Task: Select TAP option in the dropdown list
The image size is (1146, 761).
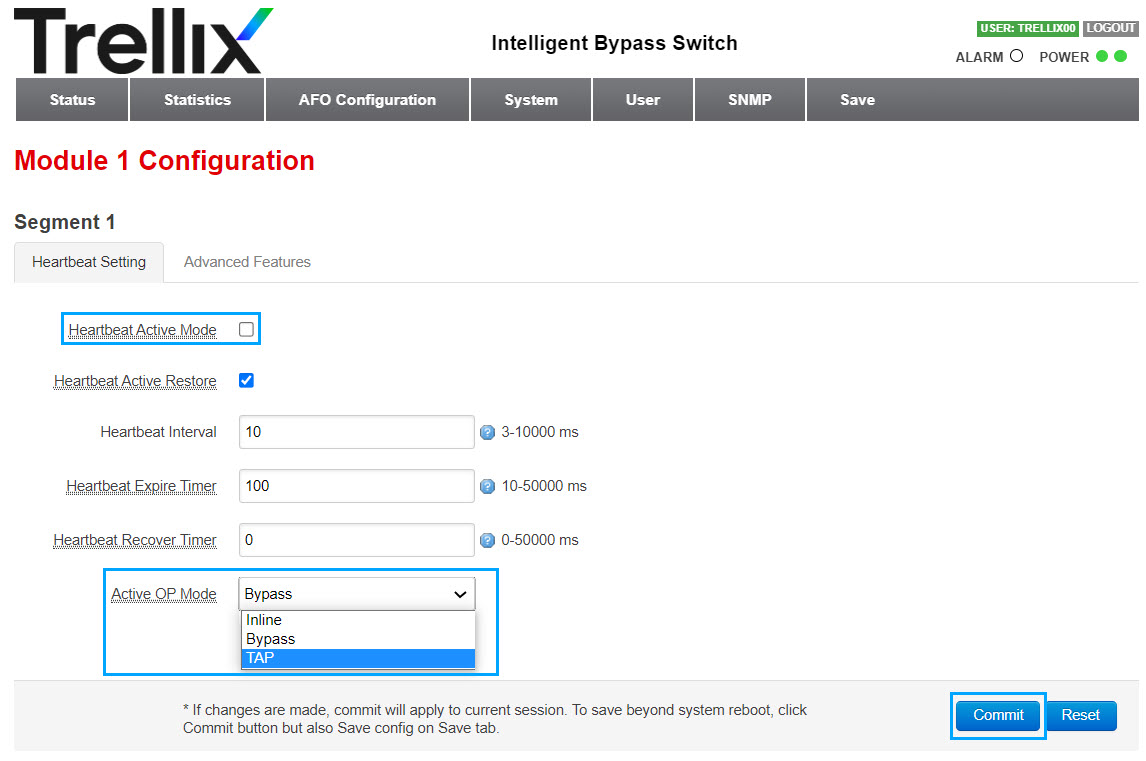Action: click(x=358, y=658)
